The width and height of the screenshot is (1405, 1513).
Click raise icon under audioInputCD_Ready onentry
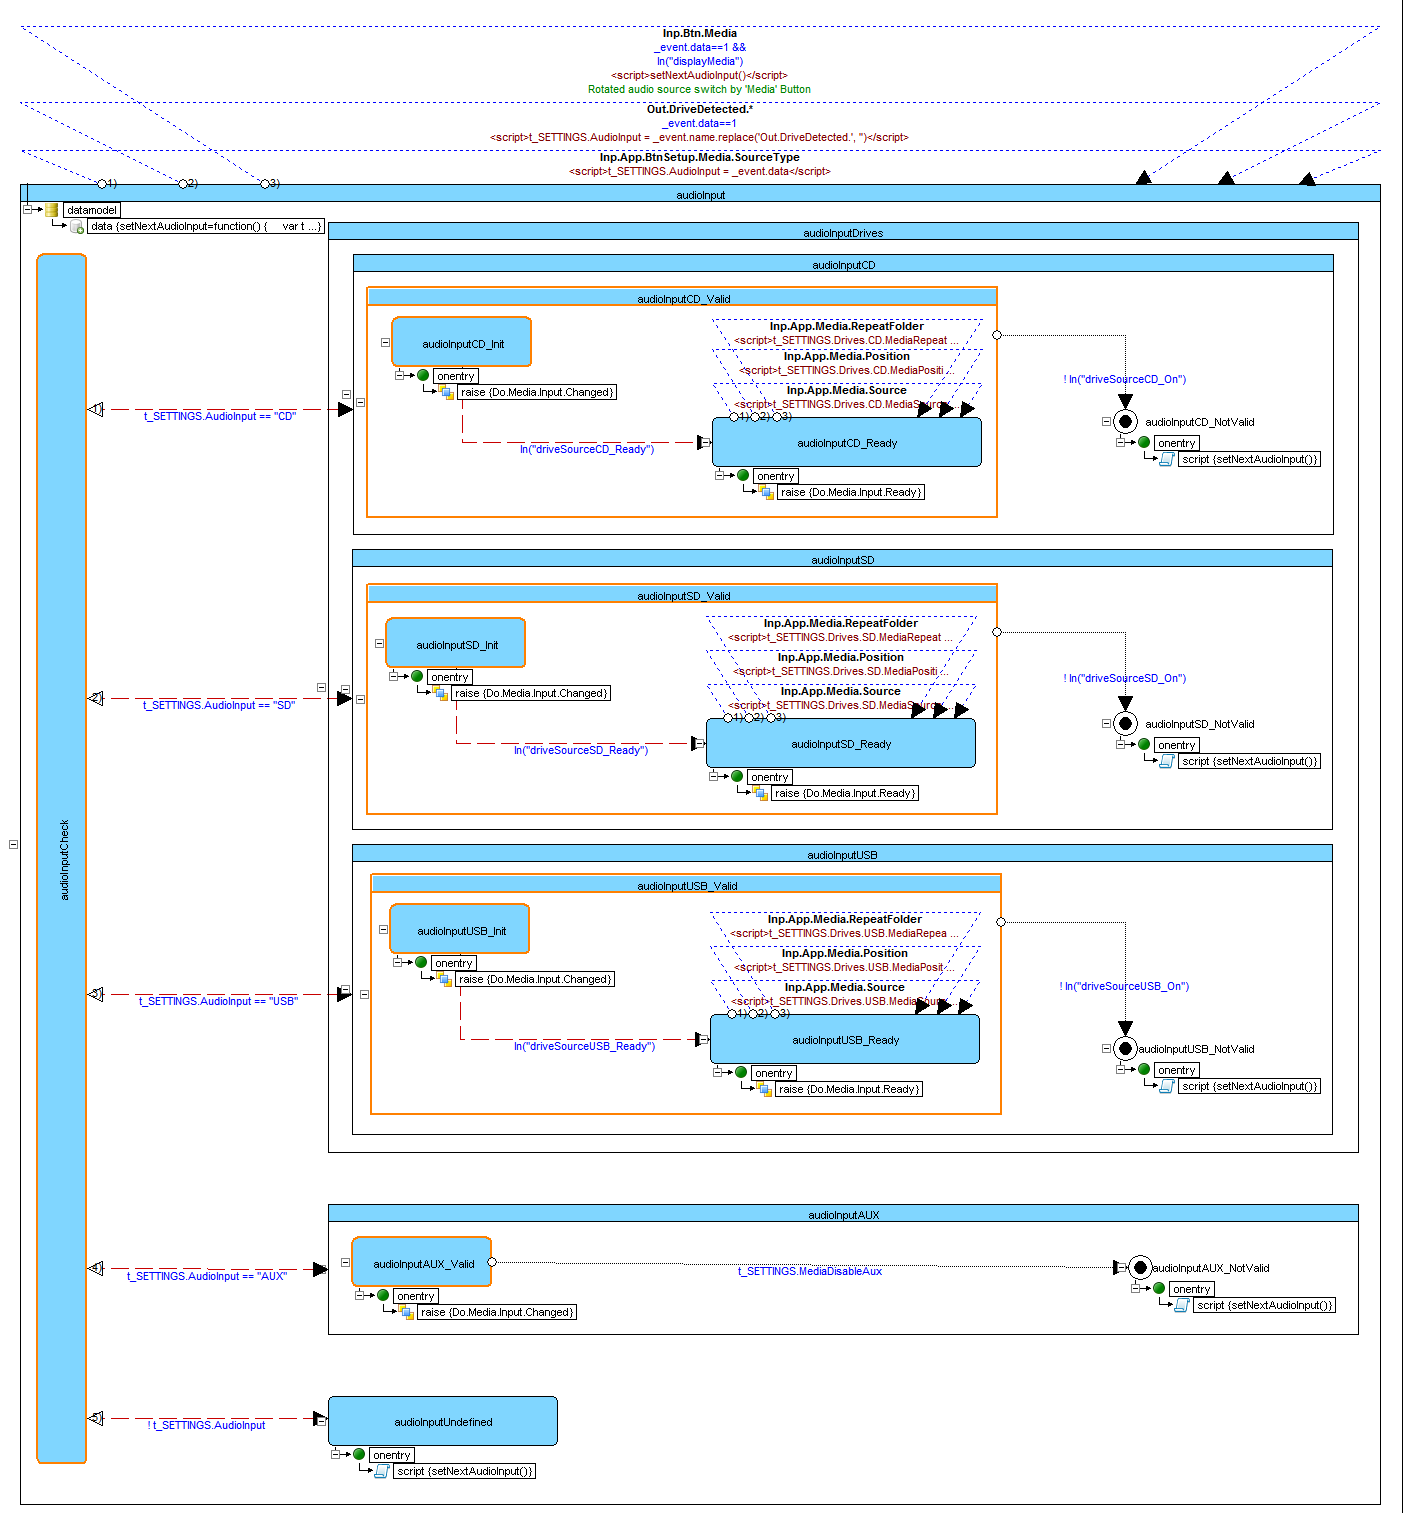coord(766,492)
